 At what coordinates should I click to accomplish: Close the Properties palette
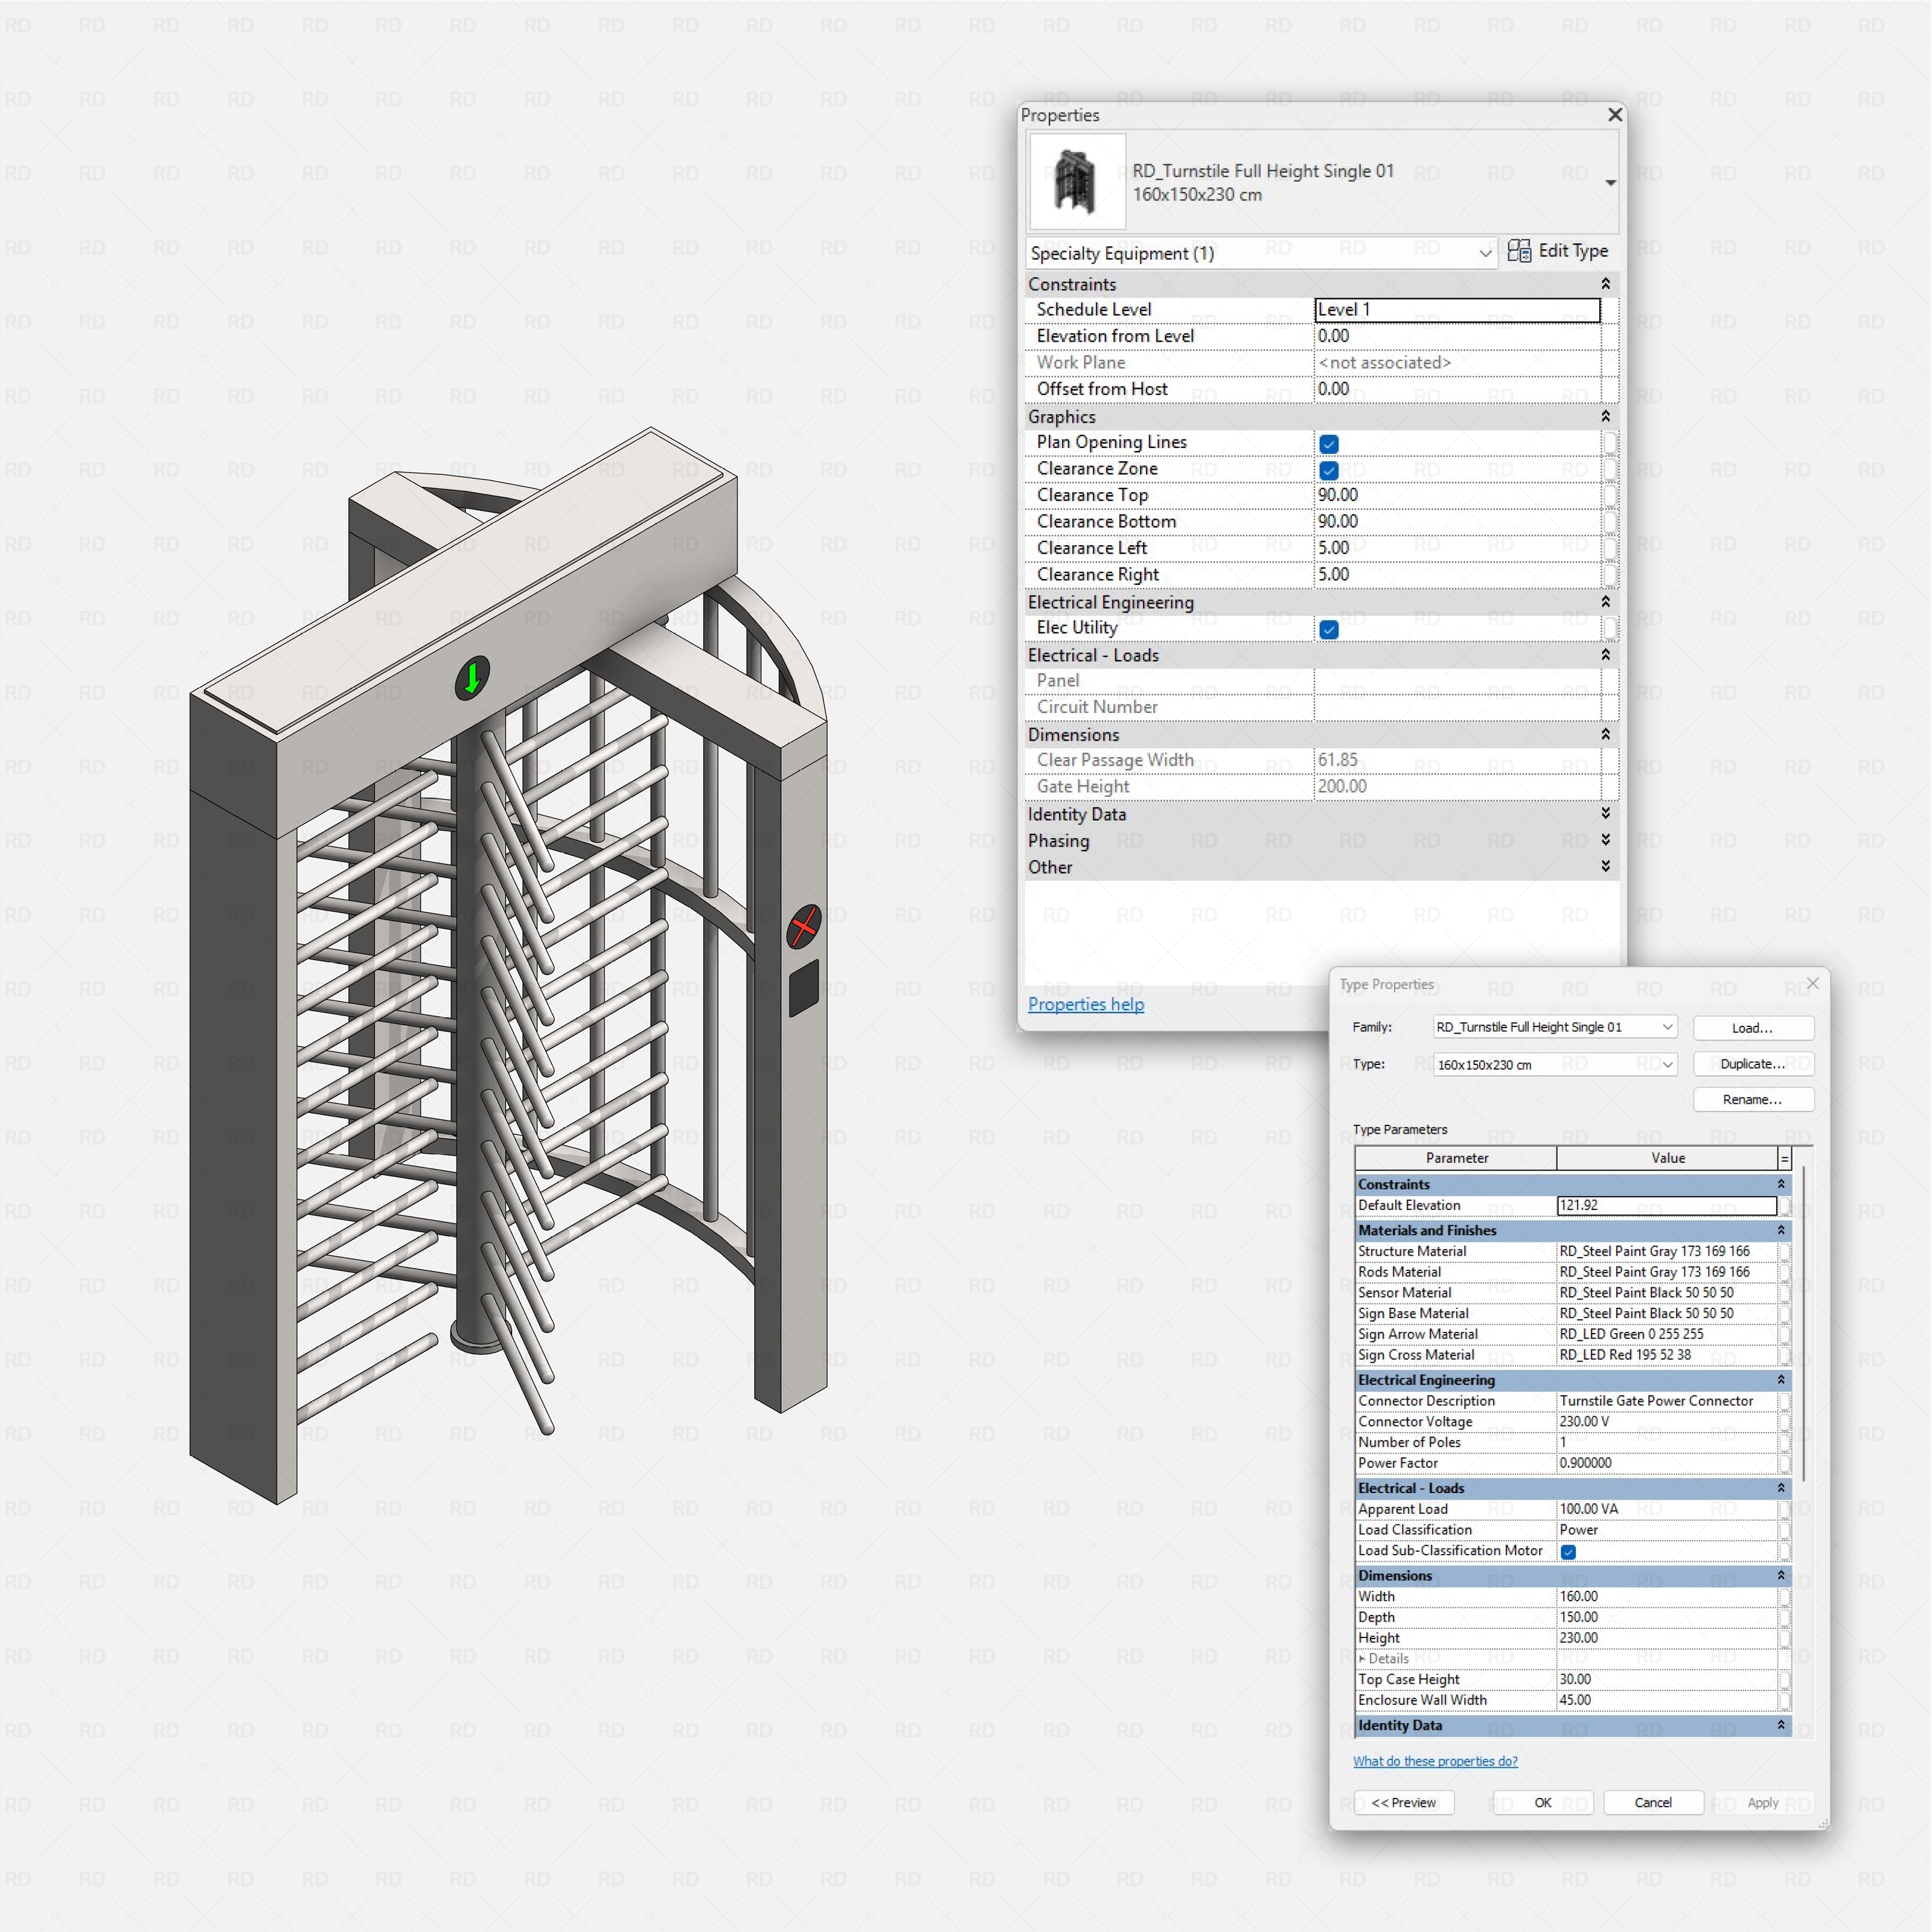click(x=1614, y=115)
